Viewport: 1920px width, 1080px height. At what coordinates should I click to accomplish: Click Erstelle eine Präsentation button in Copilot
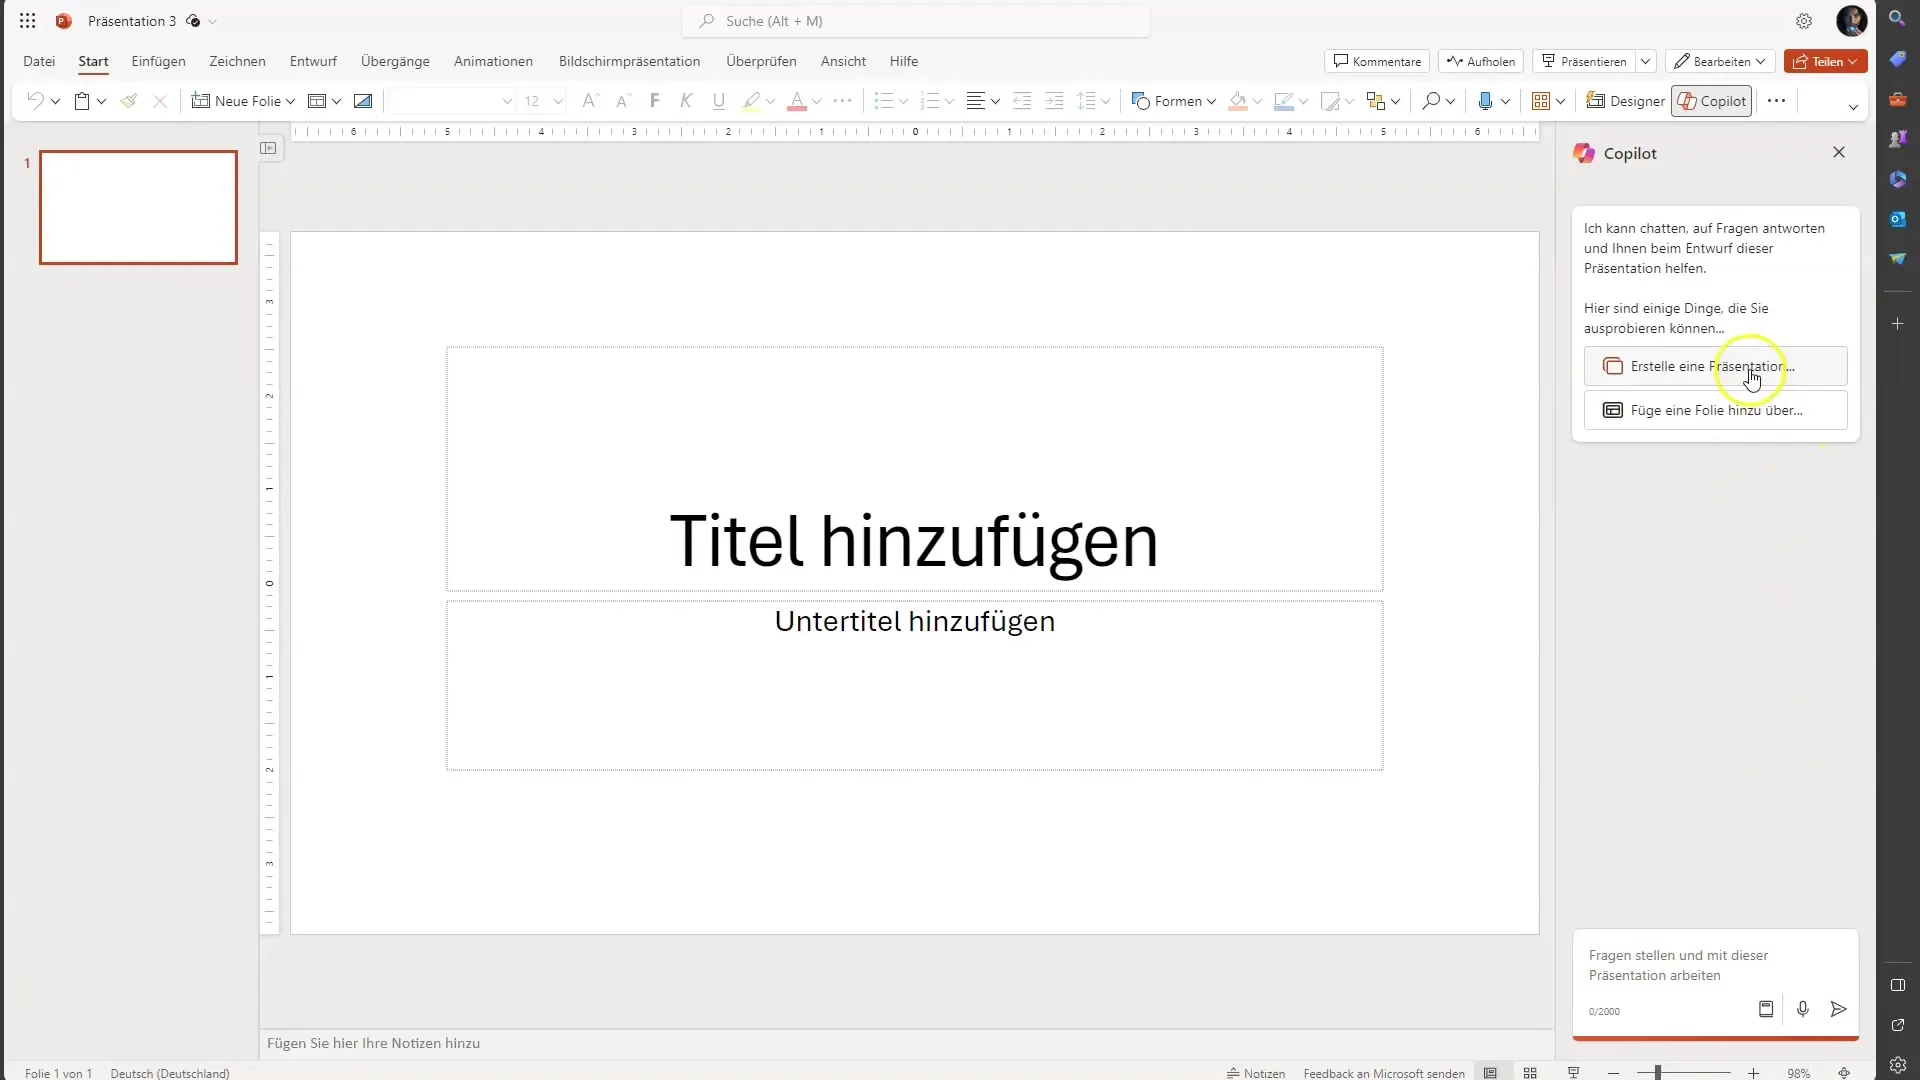(1714, 367)
